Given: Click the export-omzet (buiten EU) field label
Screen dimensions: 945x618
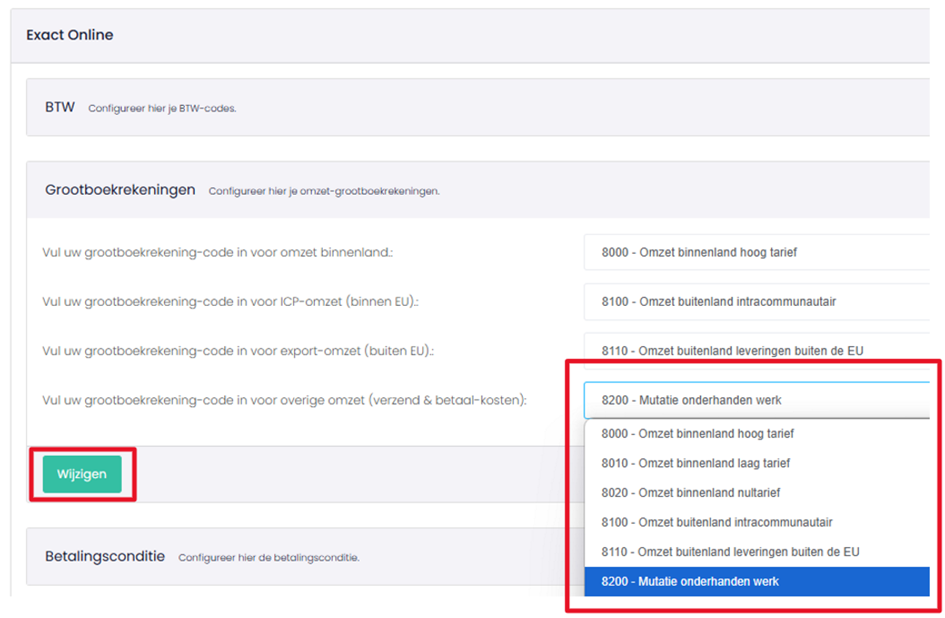Looking at the screenshot, I should coord(238,351).
